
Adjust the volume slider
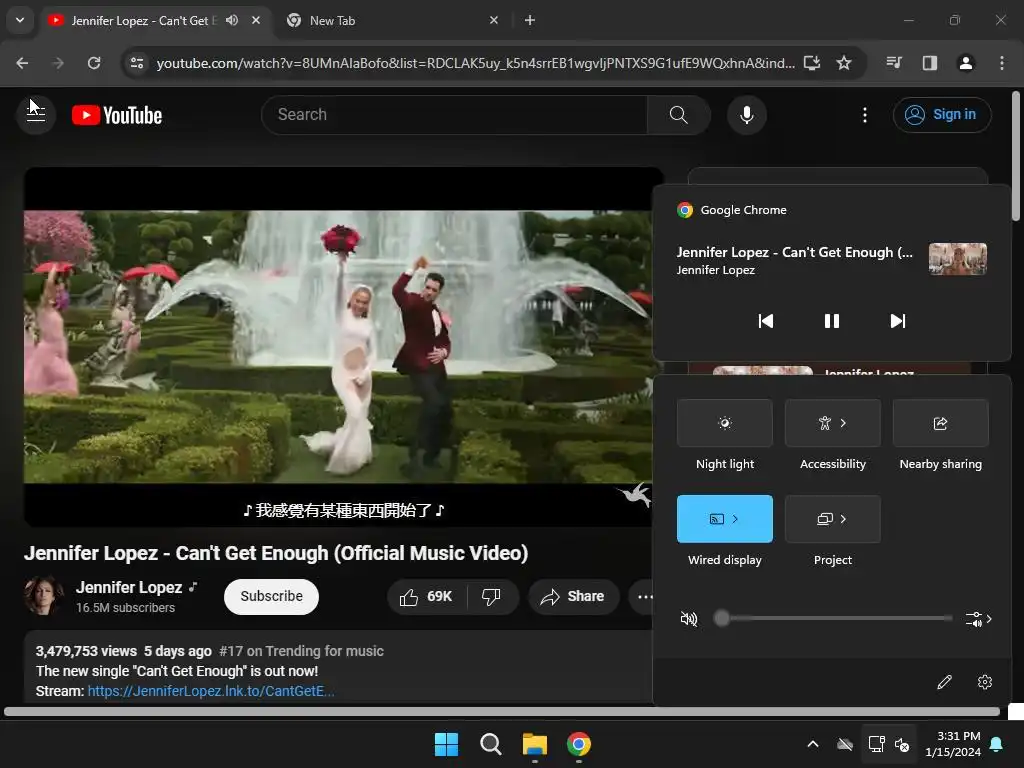[x=833, y=618]
